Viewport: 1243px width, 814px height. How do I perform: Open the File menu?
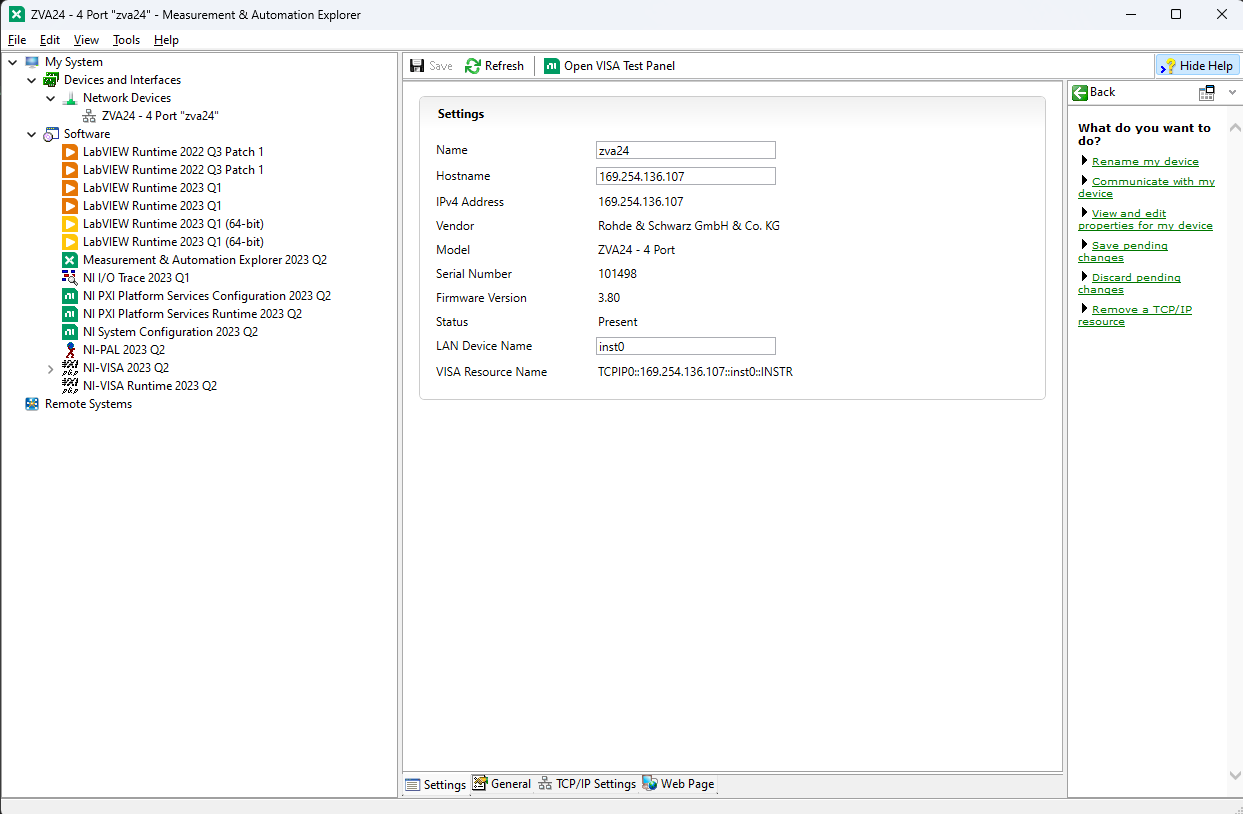pos(17,40)
